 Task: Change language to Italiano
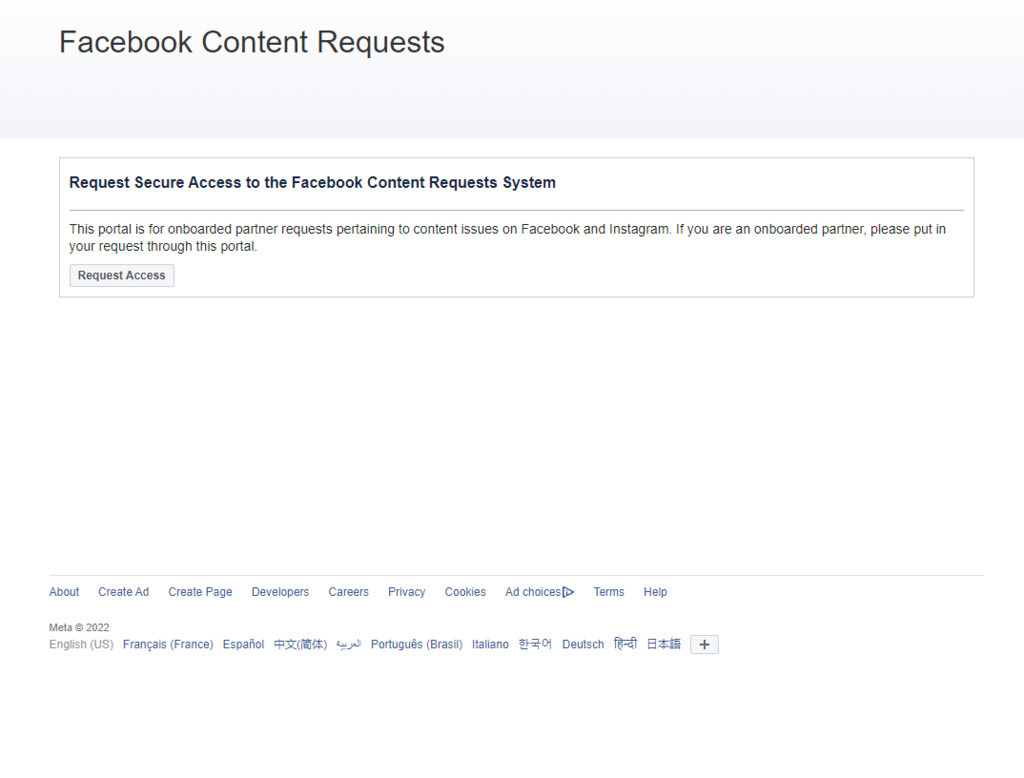coord(490,645)
